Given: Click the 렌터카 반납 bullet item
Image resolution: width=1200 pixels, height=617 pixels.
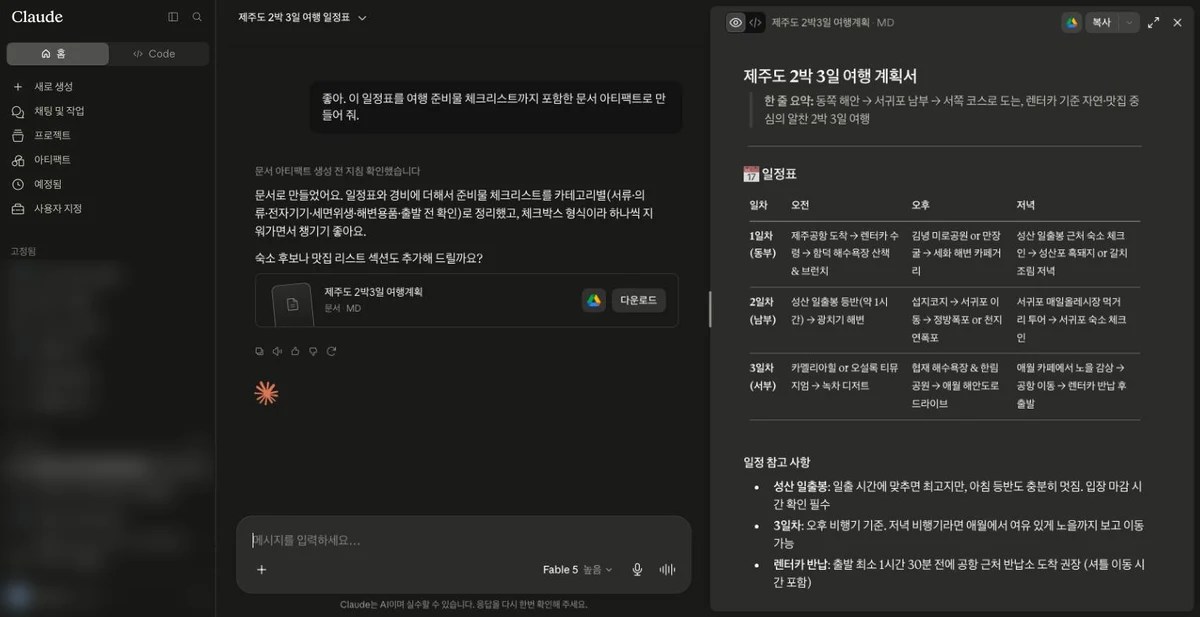Looking at the screenshot, I should (958, 573).
